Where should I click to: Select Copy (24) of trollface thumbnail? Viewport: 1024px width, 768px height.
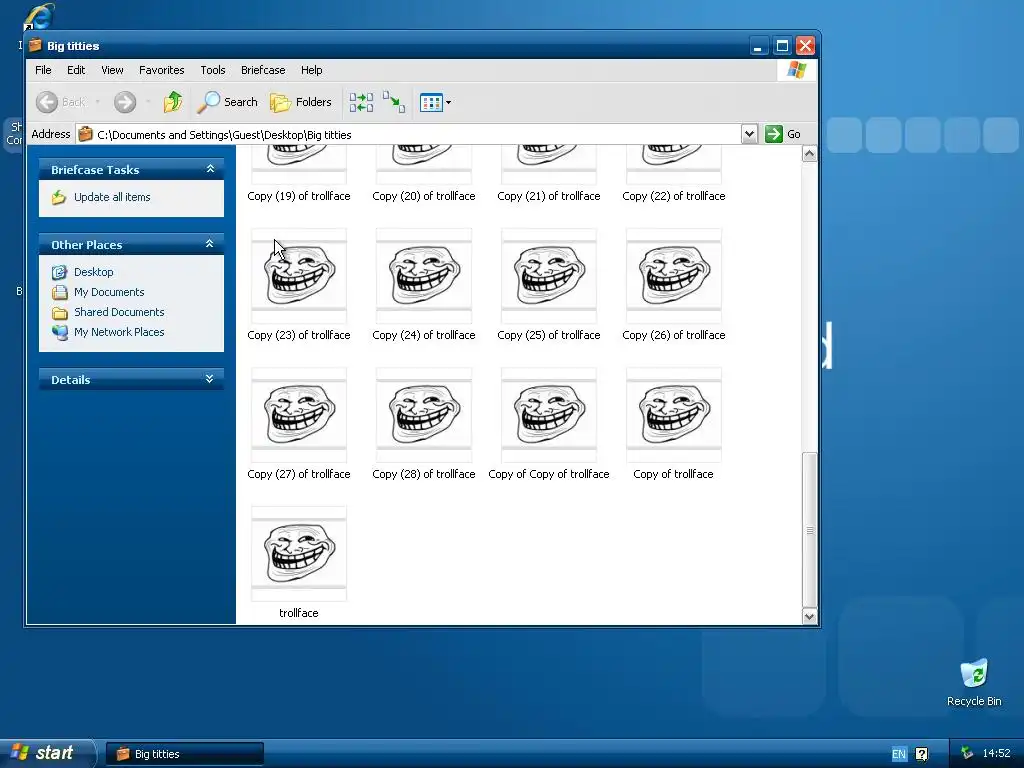click(424, 276)
